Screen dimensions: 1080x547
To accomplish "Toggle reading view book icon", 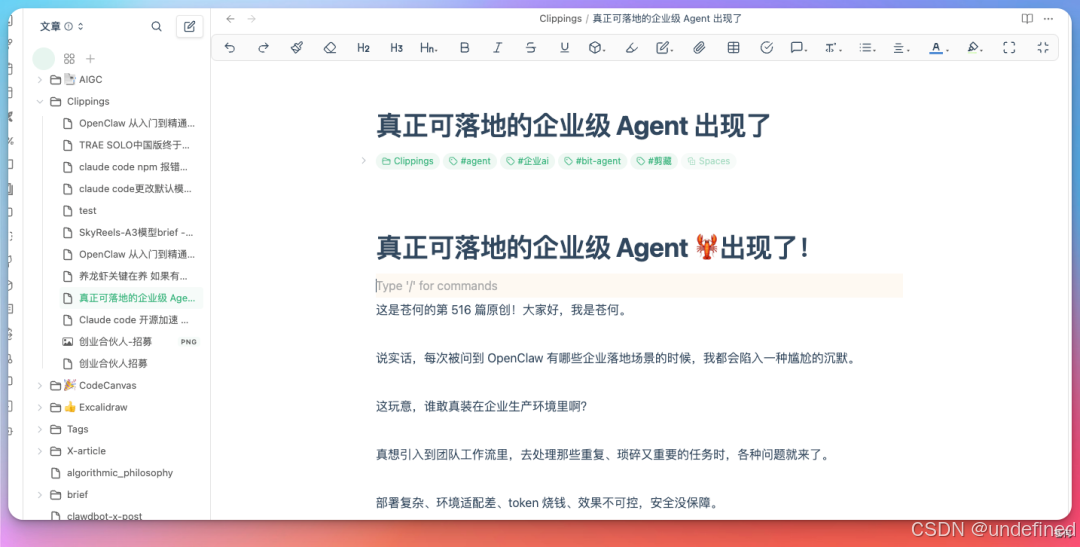I will [1027, 19].
